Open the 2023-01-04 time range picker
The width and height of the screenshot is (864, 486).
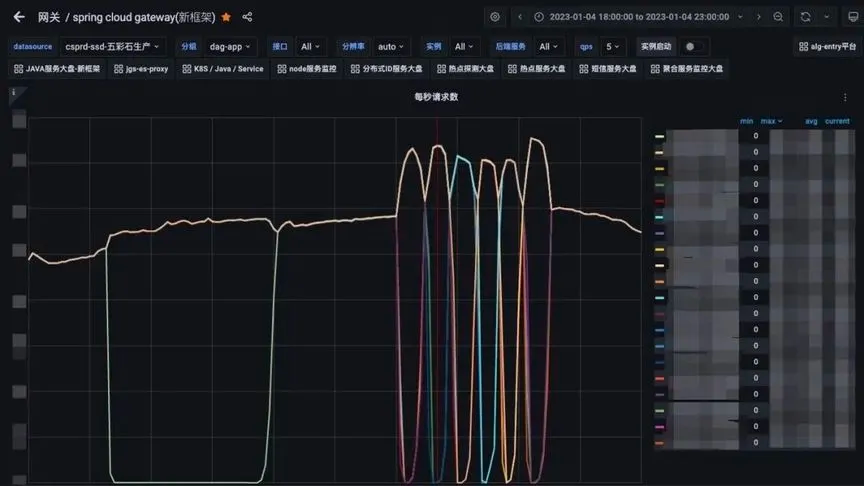click(x=639, y=17)
